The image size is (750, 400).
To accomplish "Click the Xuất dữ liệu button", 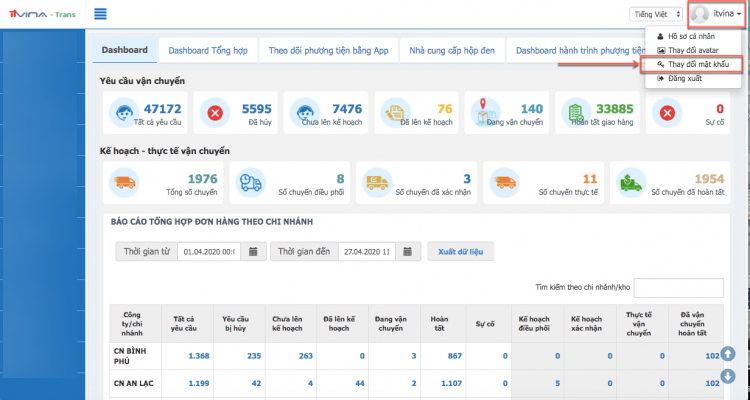I will pyautogui.click(x=460, y=252).
